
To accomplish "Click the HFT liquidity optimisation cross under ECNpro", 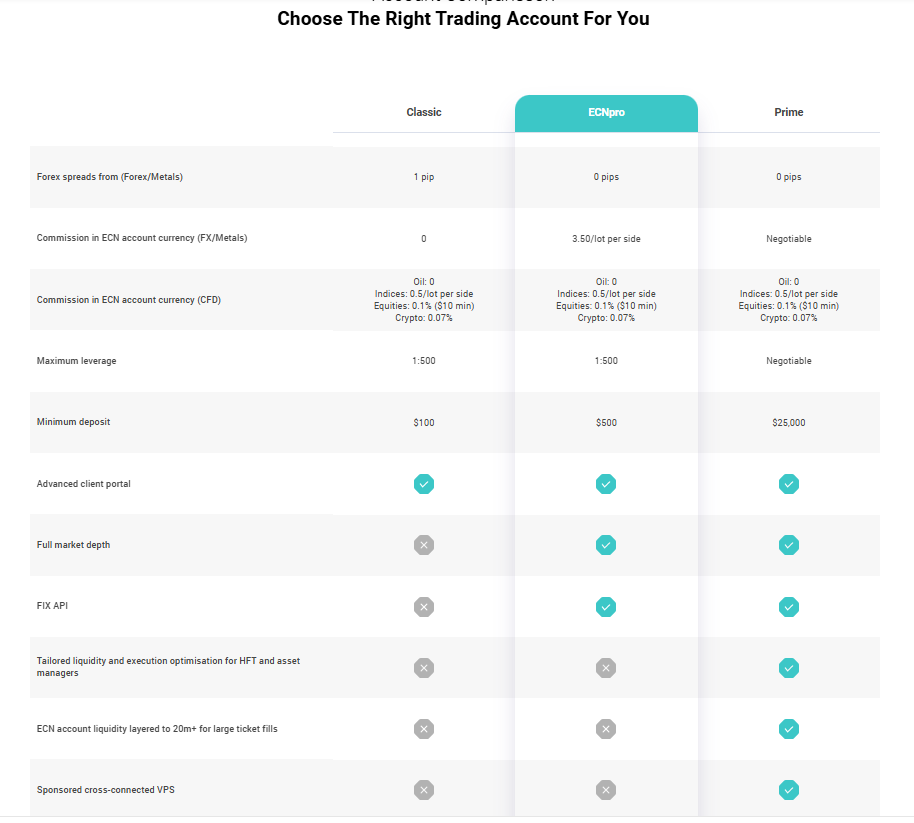I will pyautogui.click(x=606, y=668).
